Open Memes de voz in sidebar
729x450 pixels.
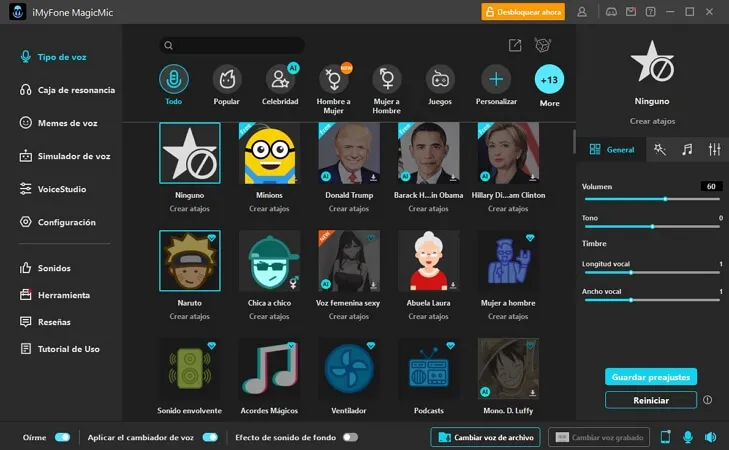[59, 123]
